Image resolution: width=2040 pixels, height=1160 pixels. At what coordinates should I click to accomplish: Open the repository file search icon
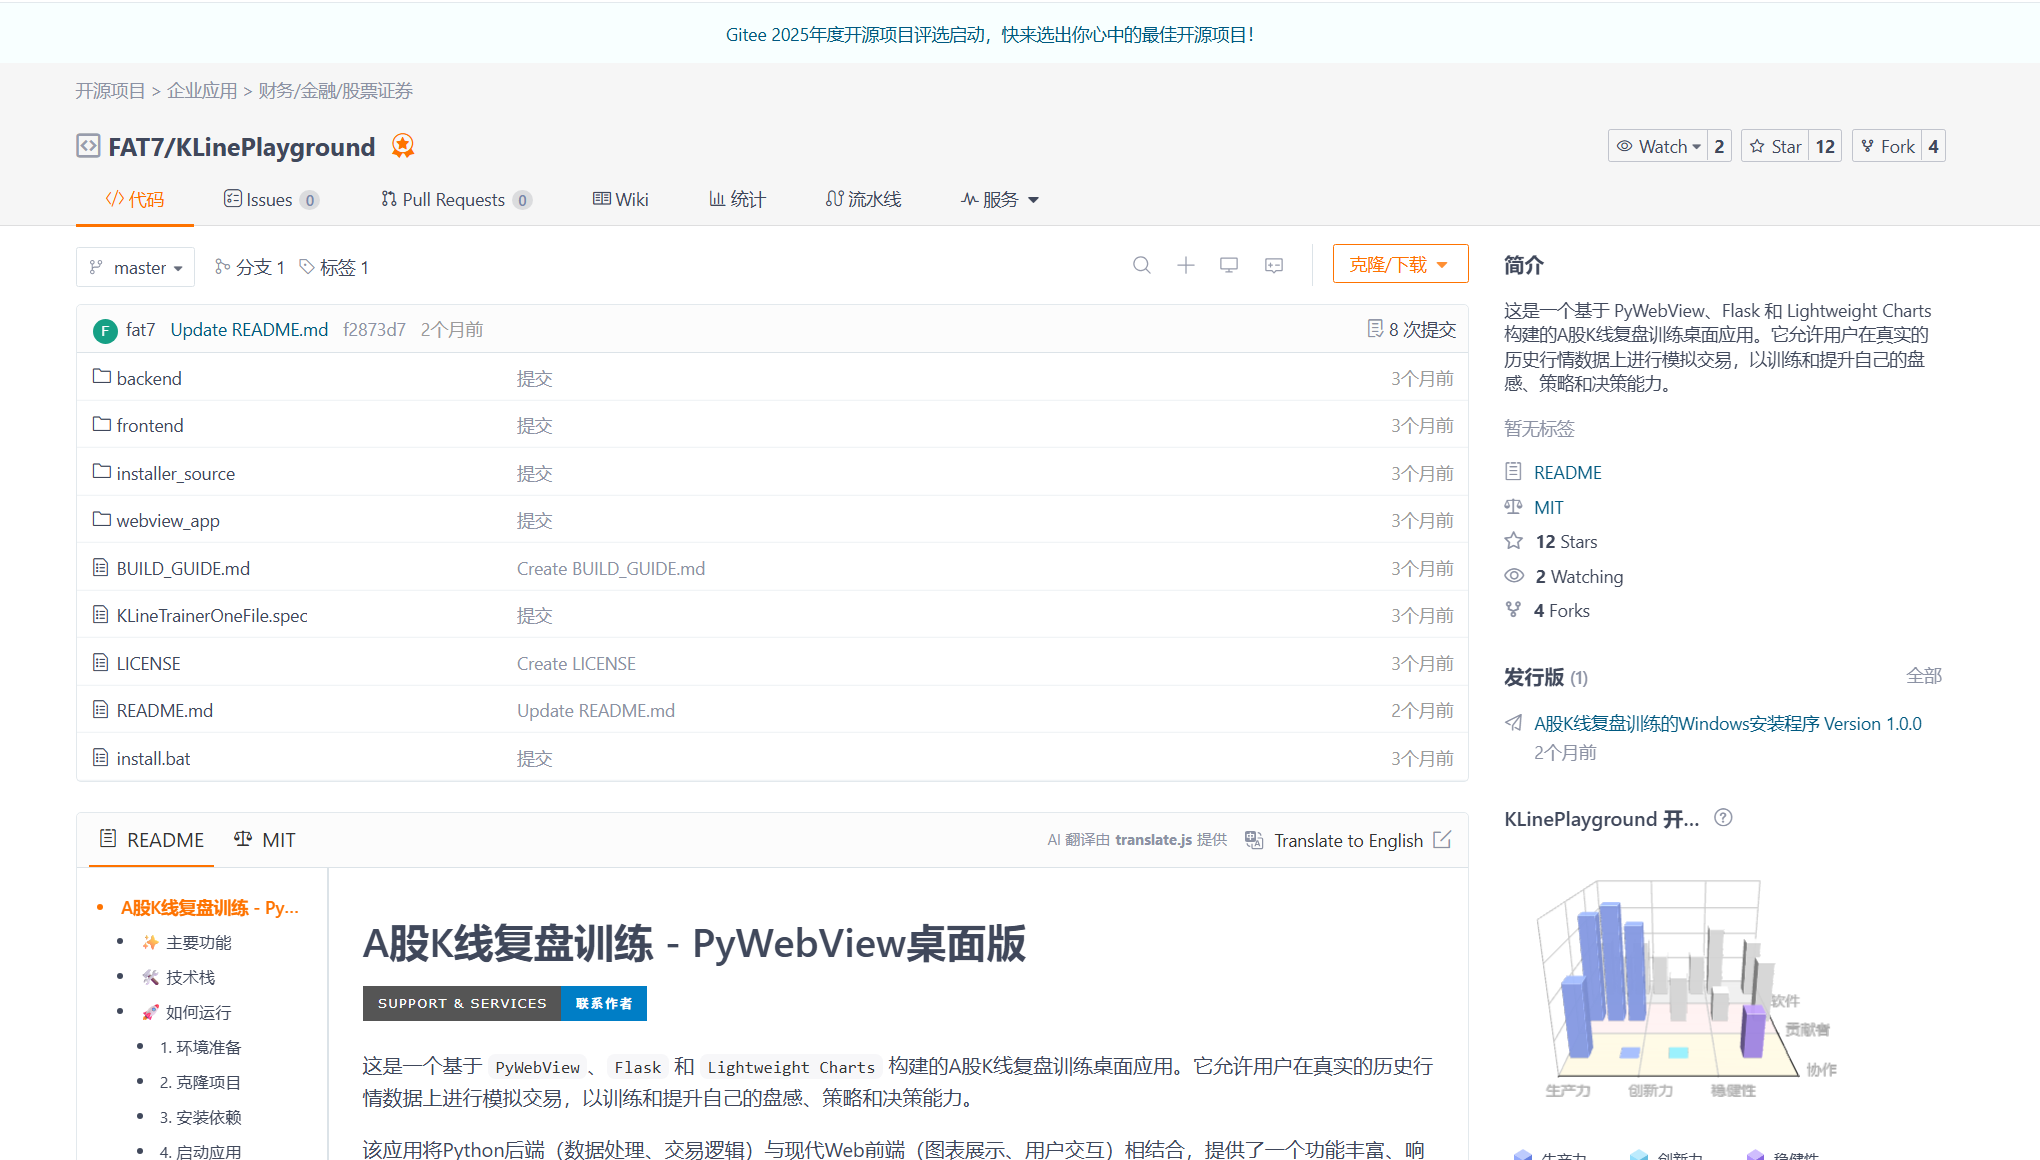[1142, 265]
